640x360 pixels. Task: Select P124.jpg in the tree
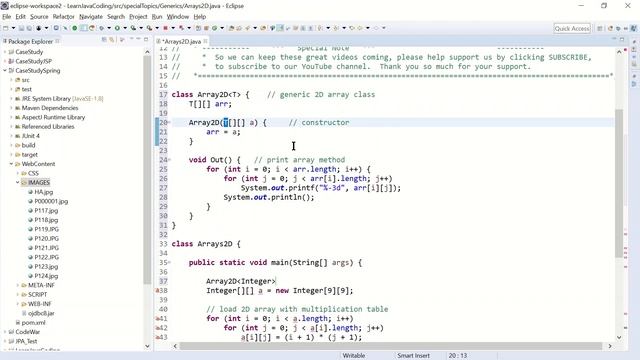click(x=46, y=276)
